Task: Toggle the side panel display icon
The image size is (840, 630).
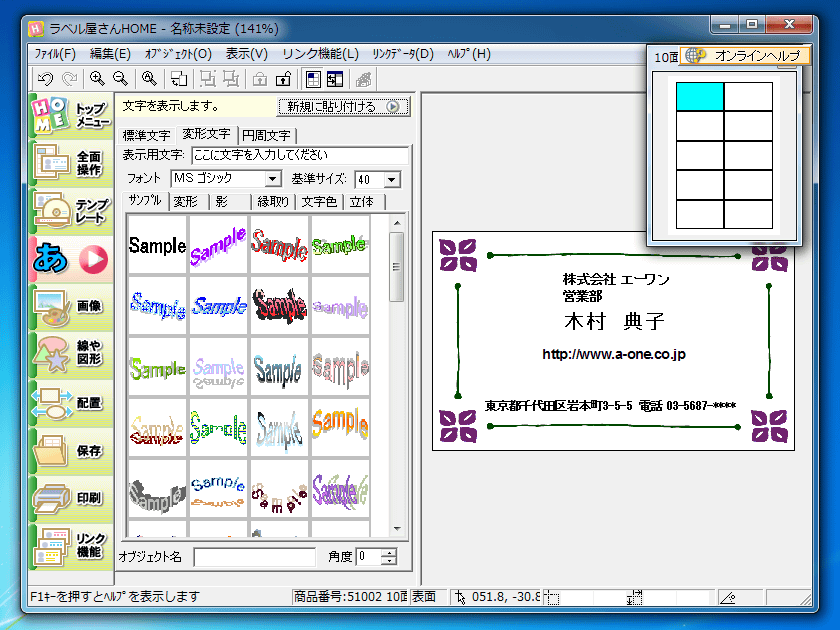Action: pyautogui.click(x=335, y=79)
